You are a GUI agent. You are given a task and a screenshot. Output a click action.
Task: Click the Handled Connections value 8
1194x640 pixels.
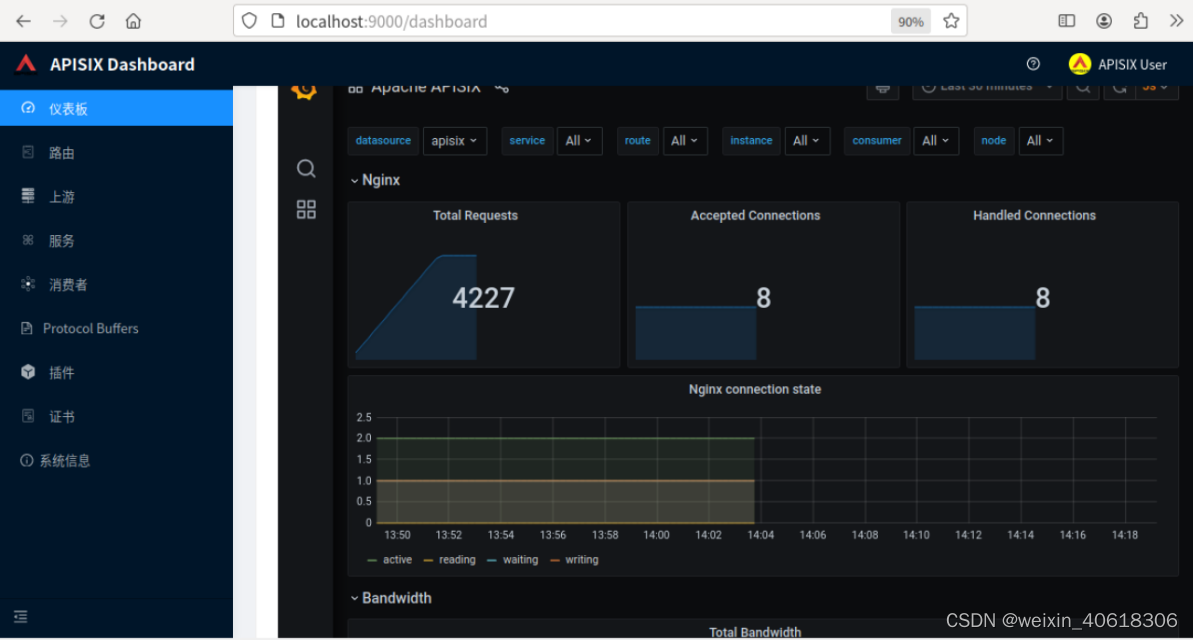tap(1042, 298)
